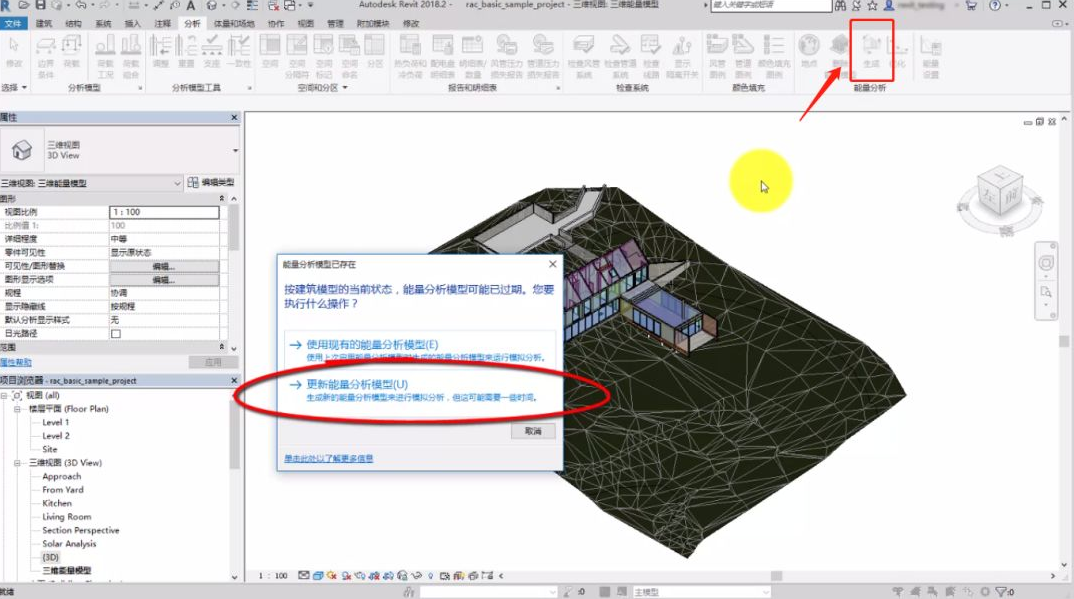Click the 颜色填充图例 (Color Fill Legend) icon
The width and height of the screenshot is (1074, 599).
point(774,56)
